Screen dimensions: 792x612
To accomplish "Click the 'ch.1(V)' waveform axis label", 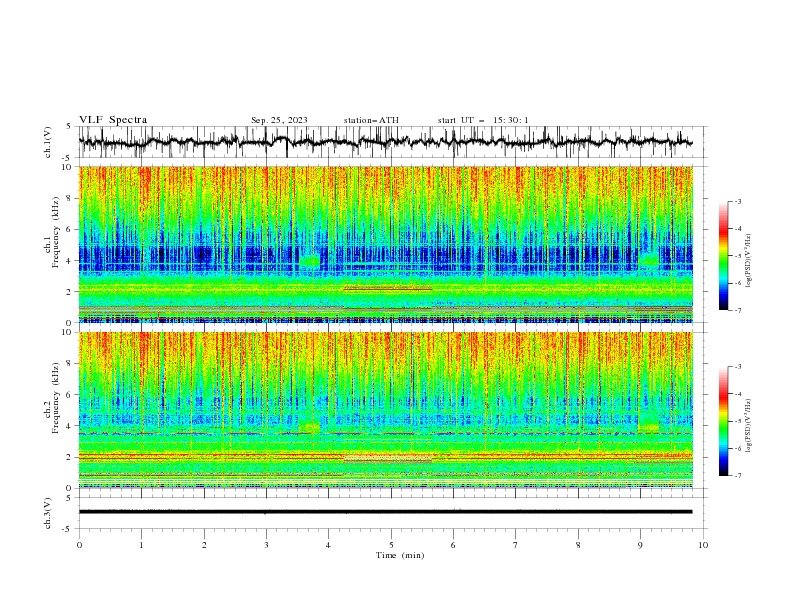I will point(48,142).
